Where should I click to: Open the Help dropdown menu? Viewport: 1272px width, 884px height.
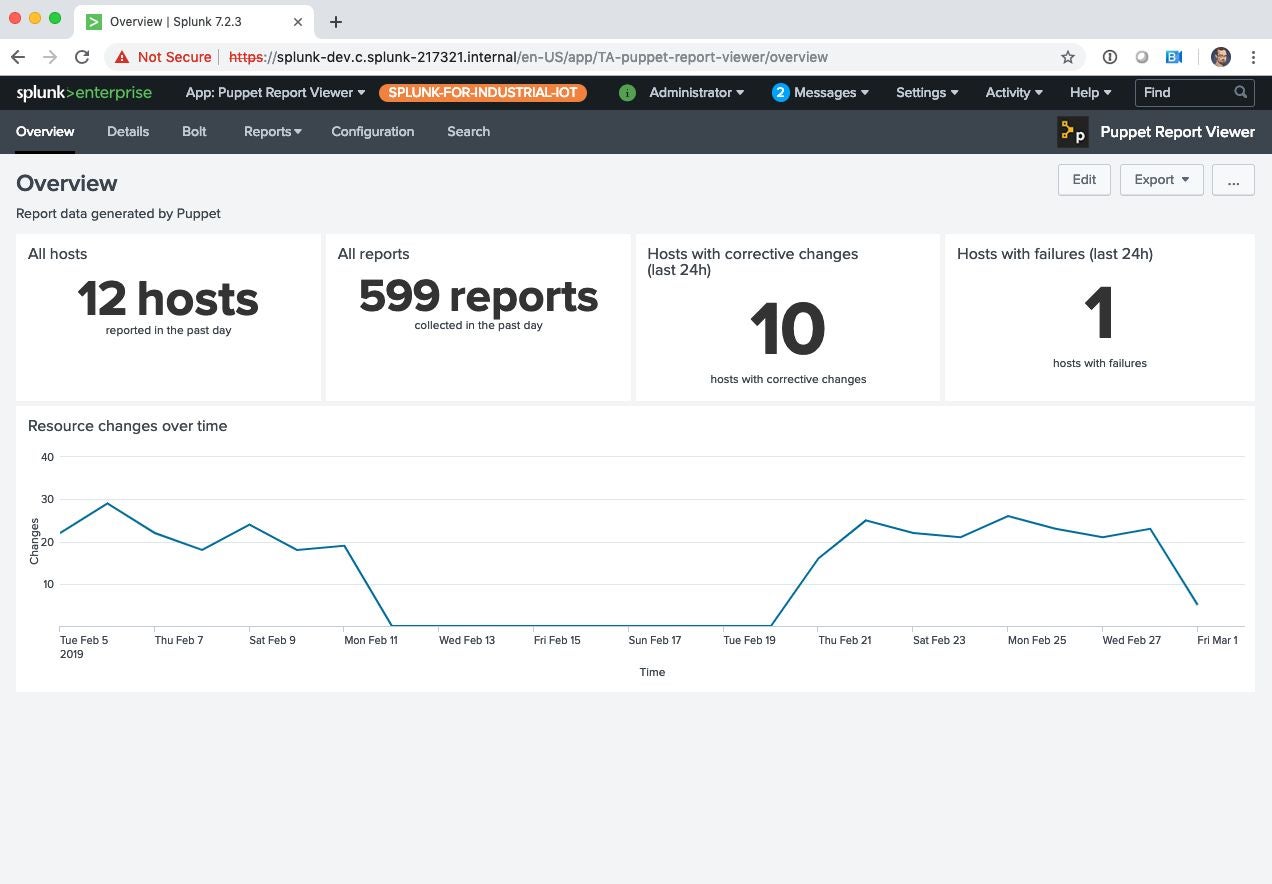[1091, 92]
